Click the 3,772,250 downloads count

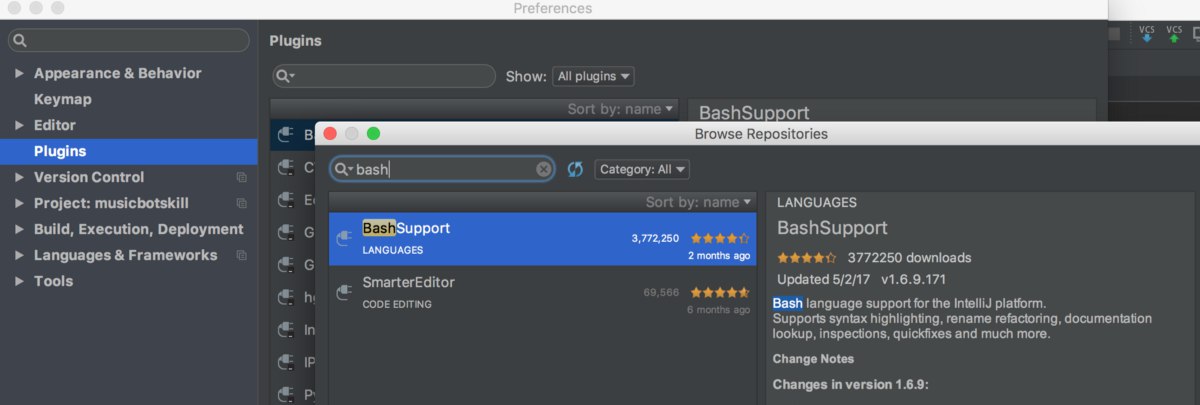(655, 238)
